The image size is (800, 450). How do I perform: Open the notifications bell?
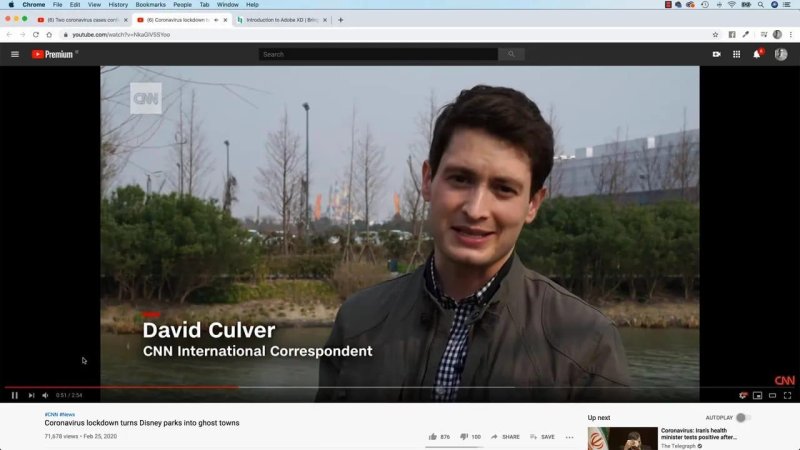(757, 54)
